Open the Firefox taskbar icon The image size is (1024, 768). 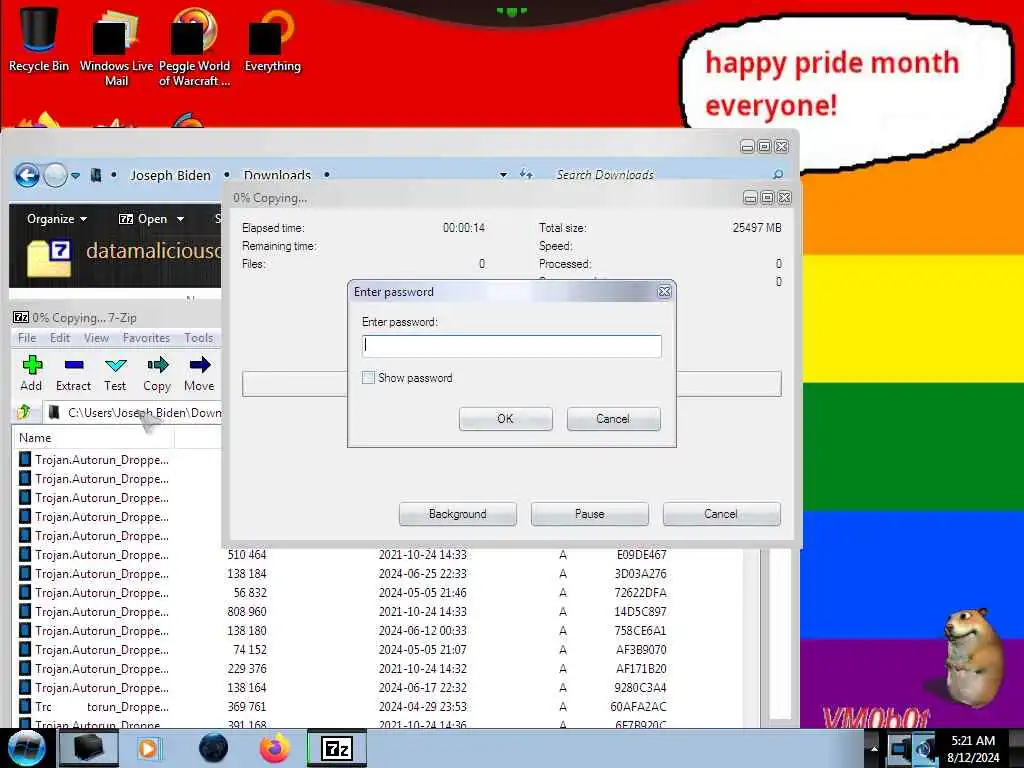click(x=275, y=748)
